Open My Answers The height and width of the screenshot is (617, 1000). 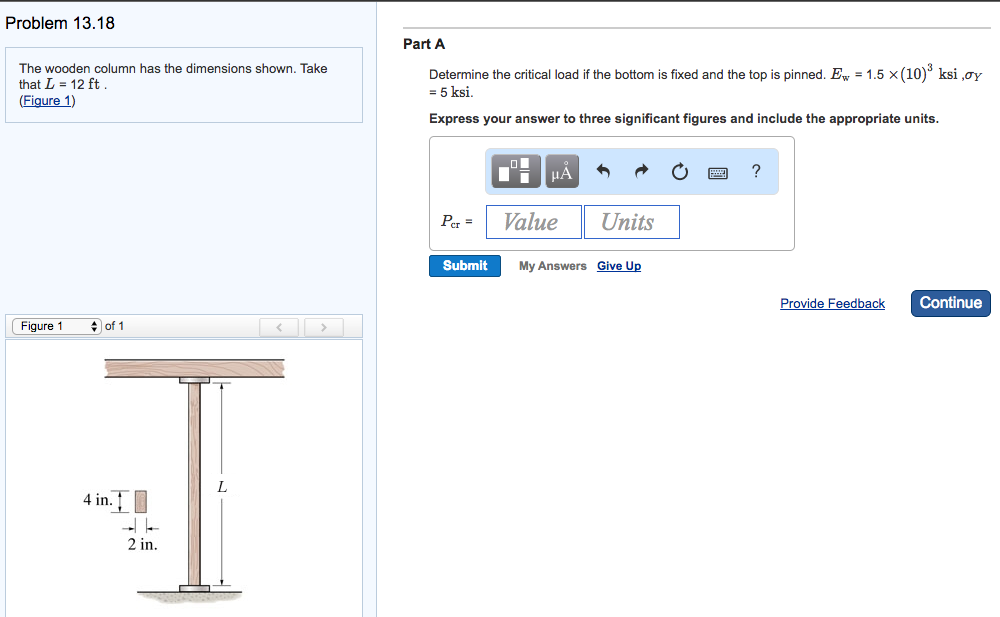pos(551,265)
